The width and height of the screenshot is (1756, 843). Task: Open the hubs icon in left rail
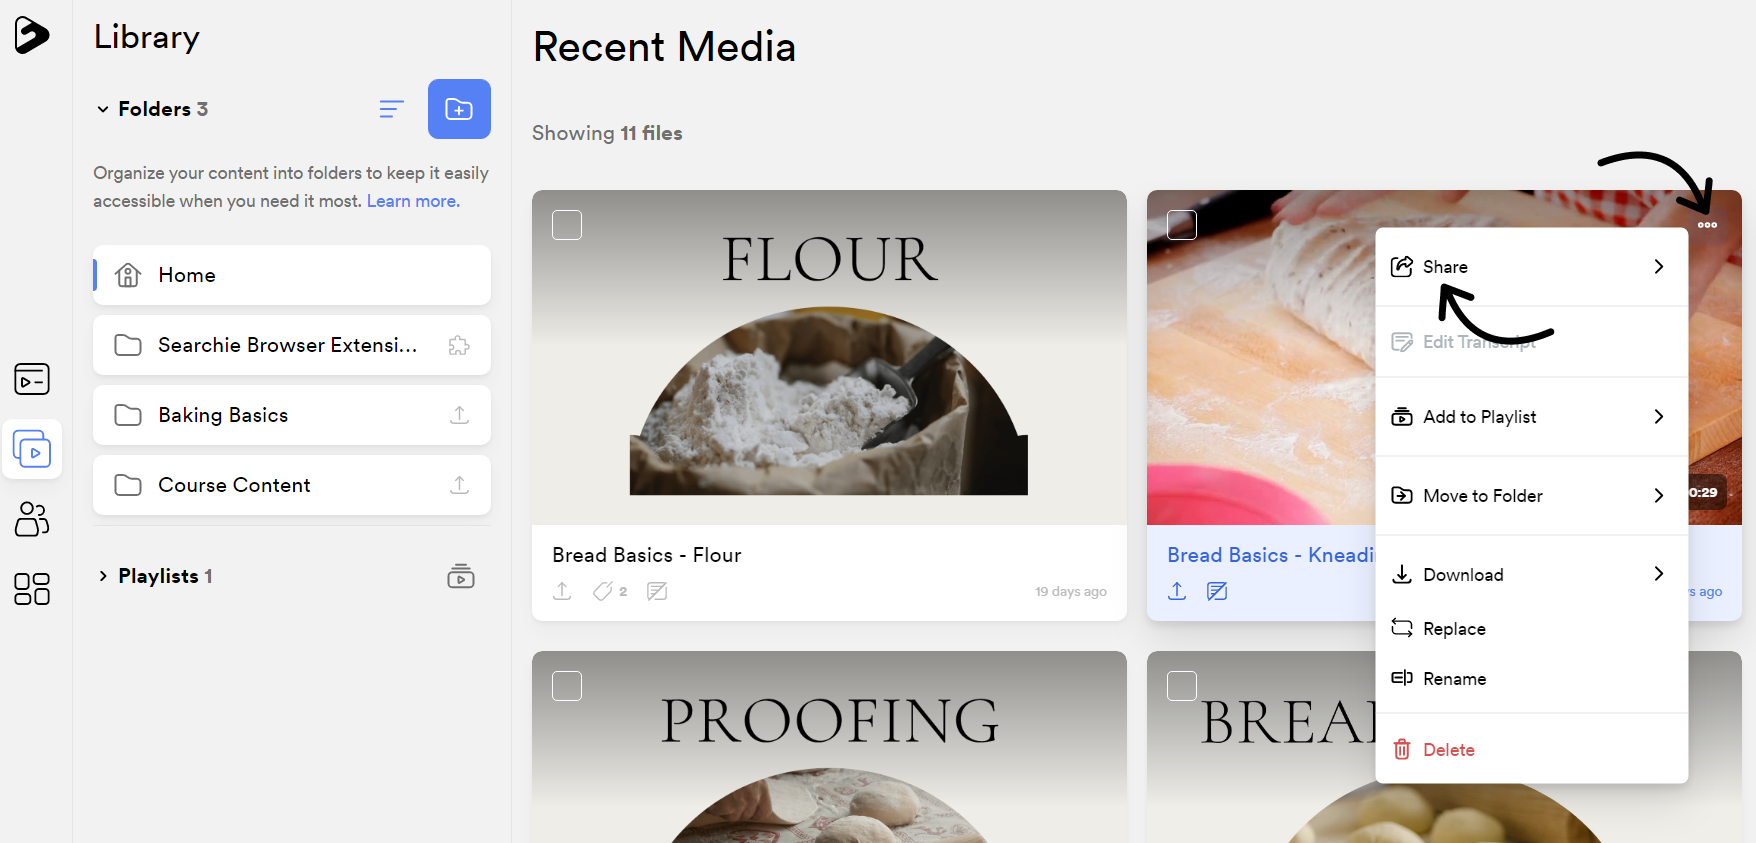pyautogui.click(x=32, y=379)
